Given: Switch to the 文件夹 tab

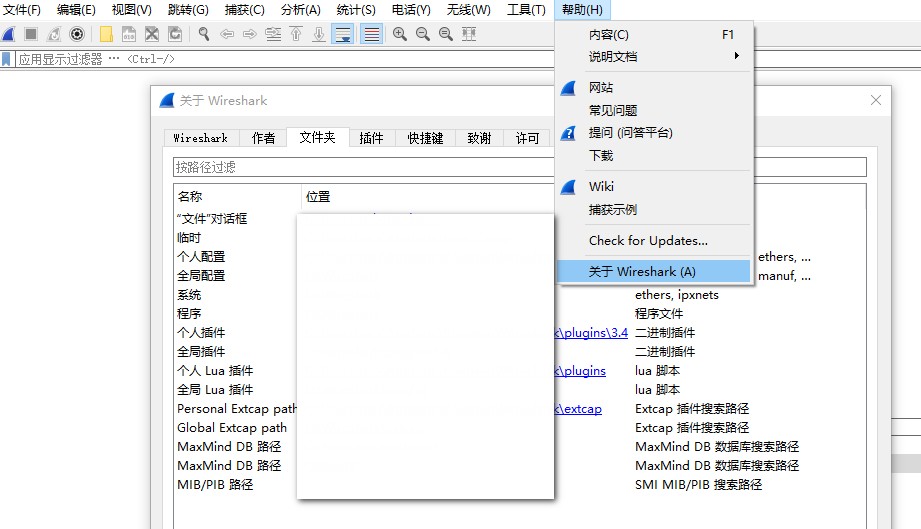Looking at the screenshot, I should coord(318,137).
